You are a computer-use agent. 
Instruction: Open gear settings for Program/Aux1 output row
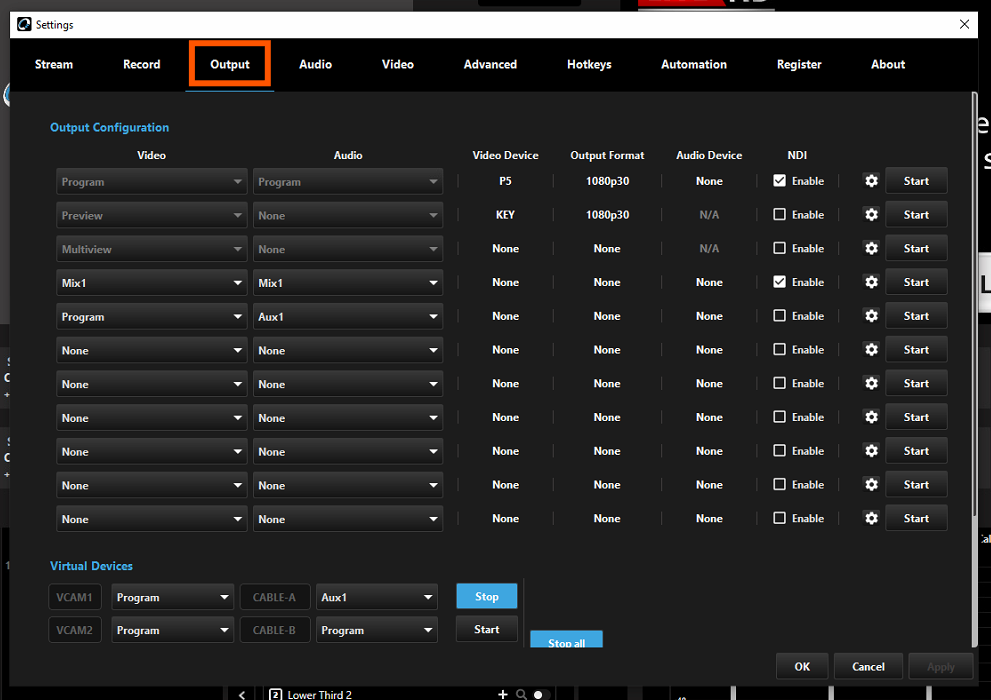click(x=871, y=316)
